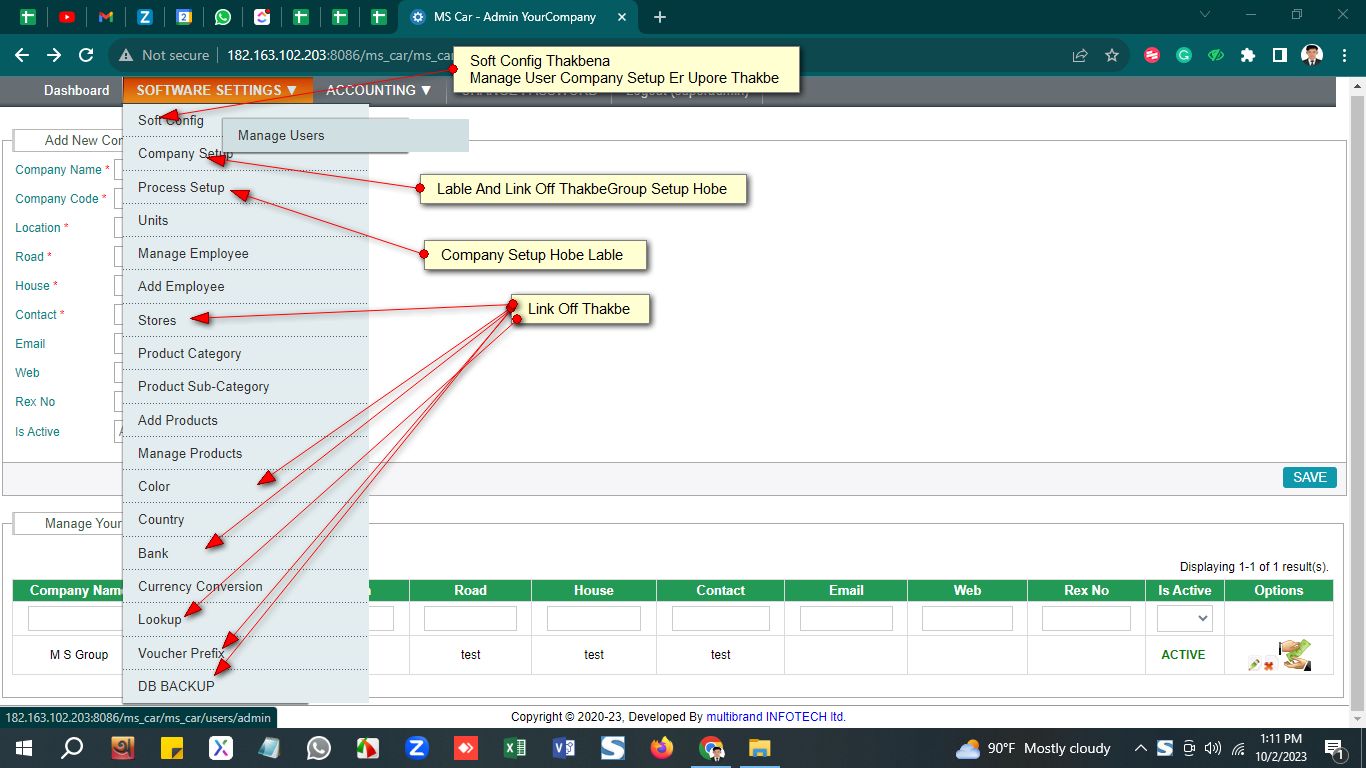1366x768 pixels.
Task: Open the WhatsApp app on the taskbar
Action: [x=319, y=748]
